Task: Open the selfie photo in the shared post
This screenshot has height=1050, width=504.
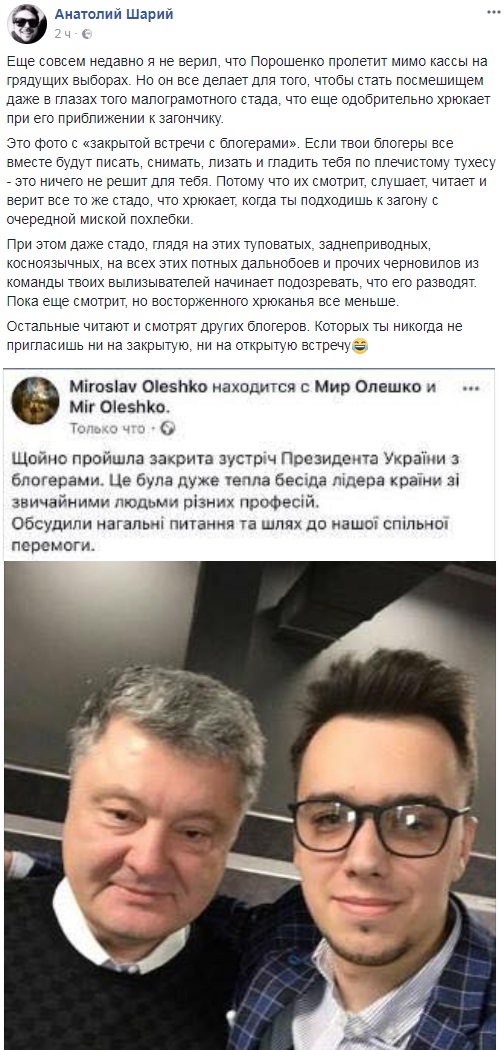Action: (250, 805)
